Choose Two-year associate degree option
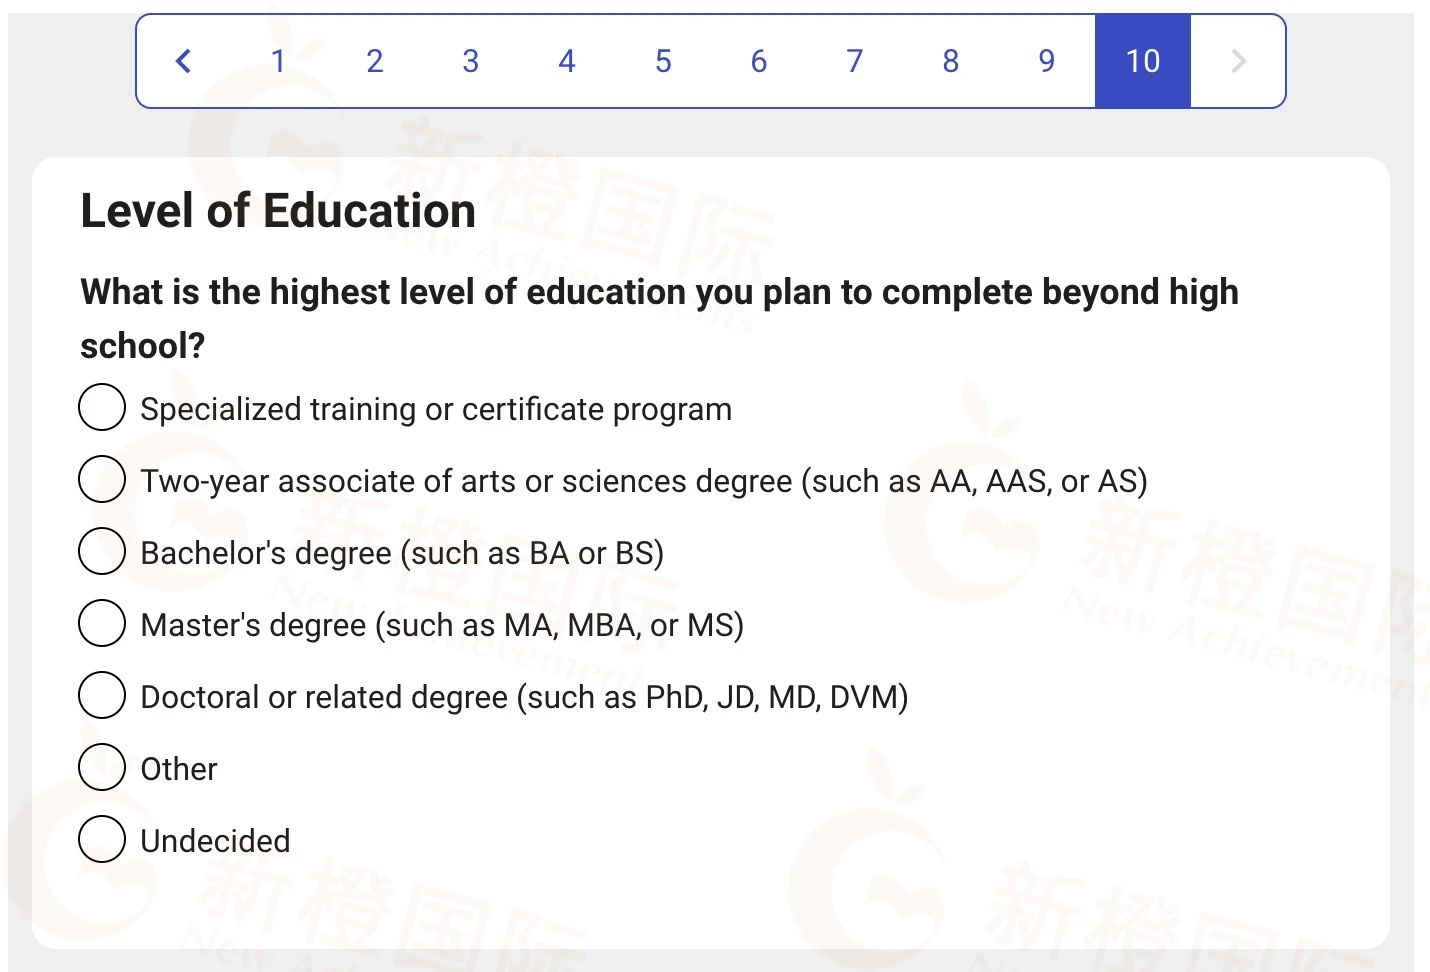Image resolution: width=1430 pixels, height=972 pixels. 102,479
